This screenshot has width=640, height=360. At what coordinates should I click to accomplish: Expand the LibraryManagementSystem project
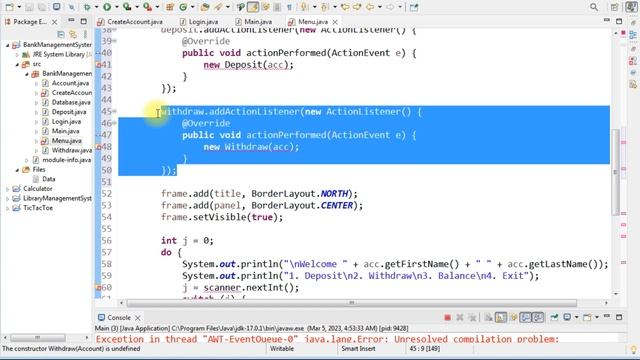pyautogui.click(x=7, y=198)
